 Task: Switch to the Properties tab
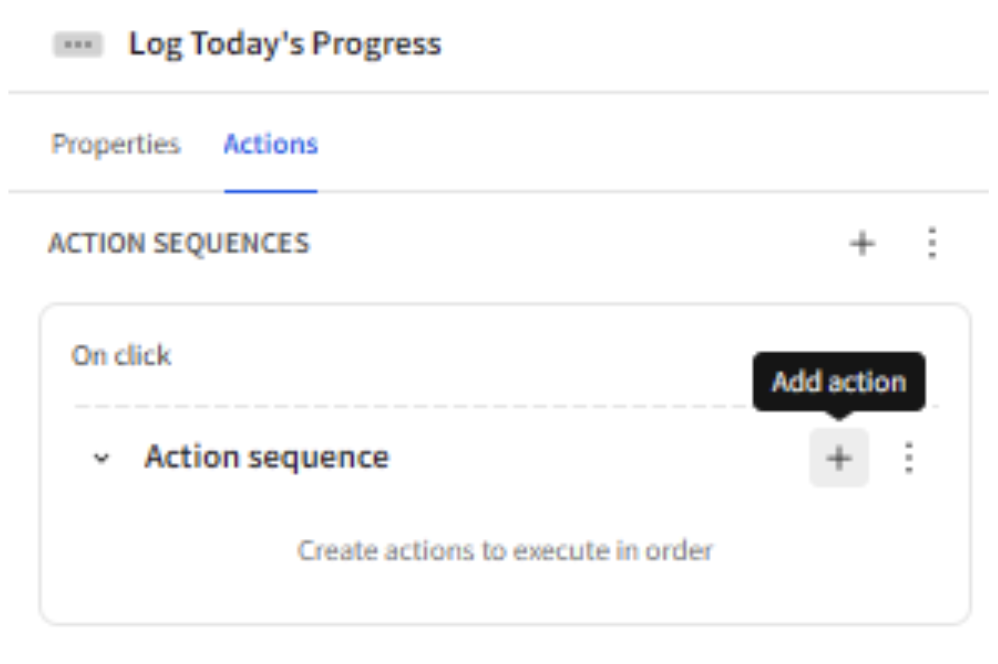click(116, 145)
